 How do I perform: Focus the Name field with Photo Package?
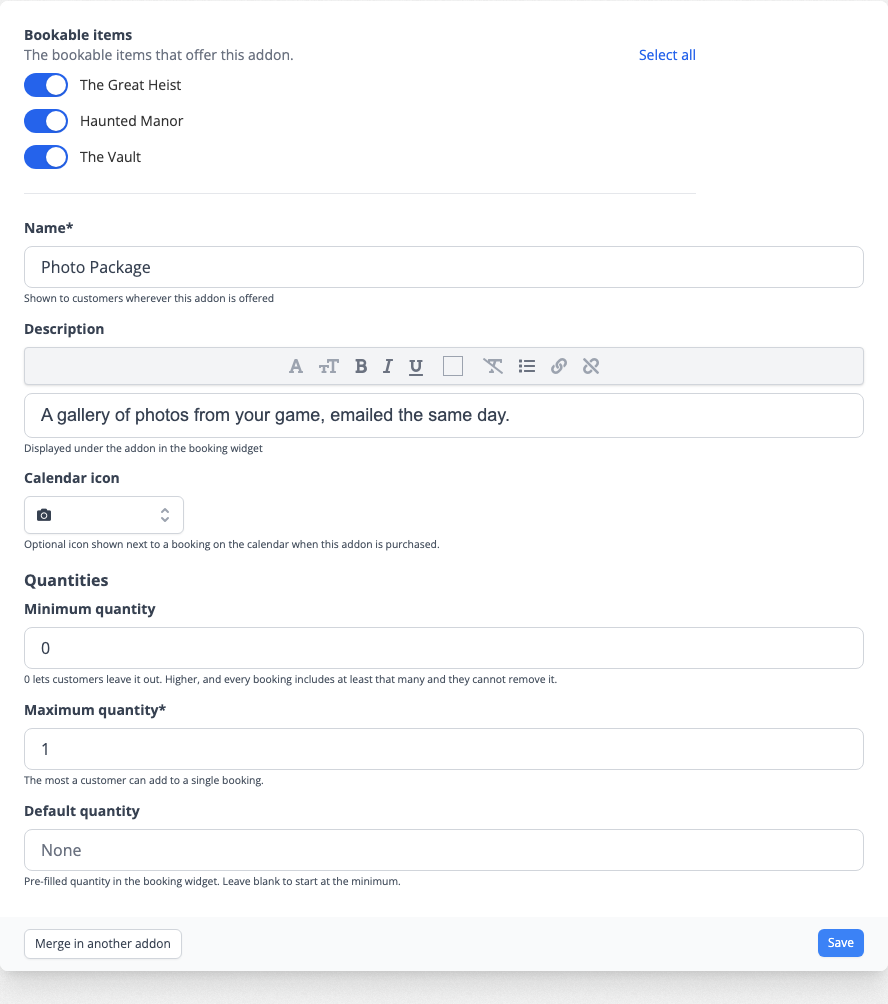444,267
